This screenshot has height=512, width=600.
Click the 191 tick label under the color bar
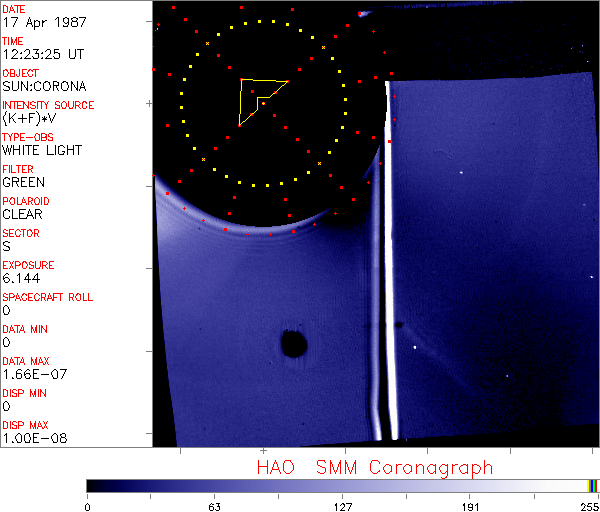[x=470, y=505]
